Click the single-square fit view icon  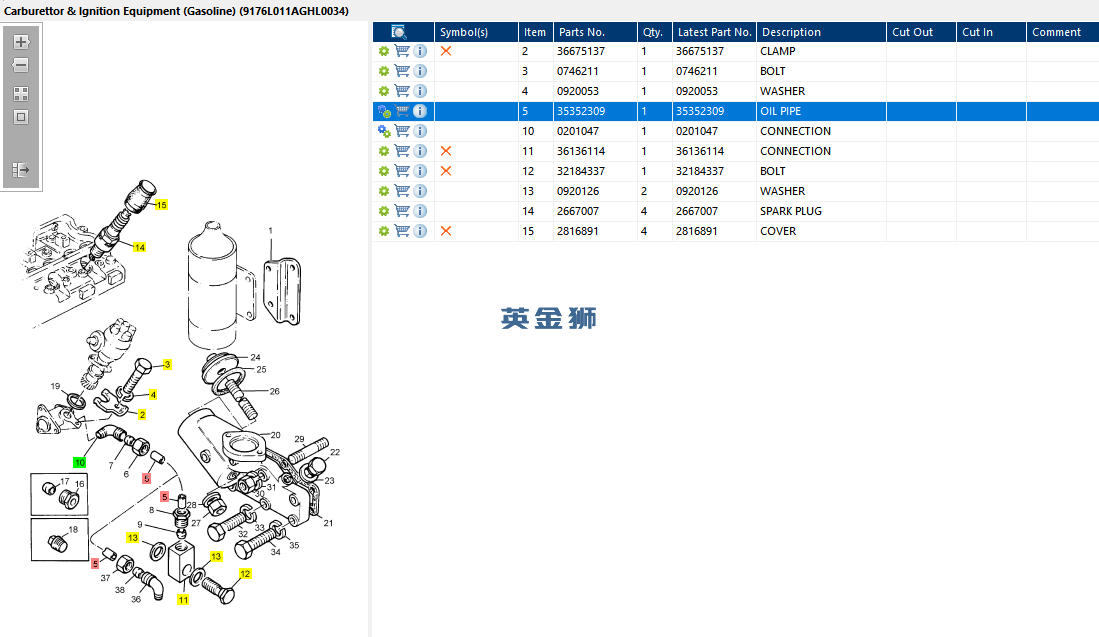click(x=21, y=117)
